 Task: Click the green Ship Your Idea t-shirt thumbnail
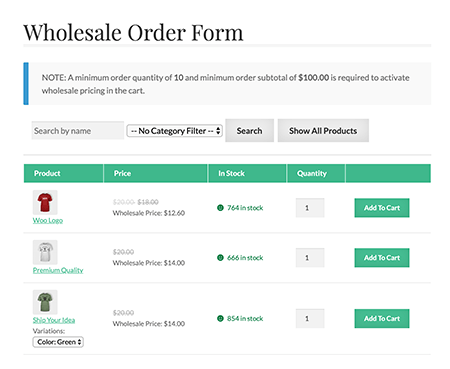point(45,302)
